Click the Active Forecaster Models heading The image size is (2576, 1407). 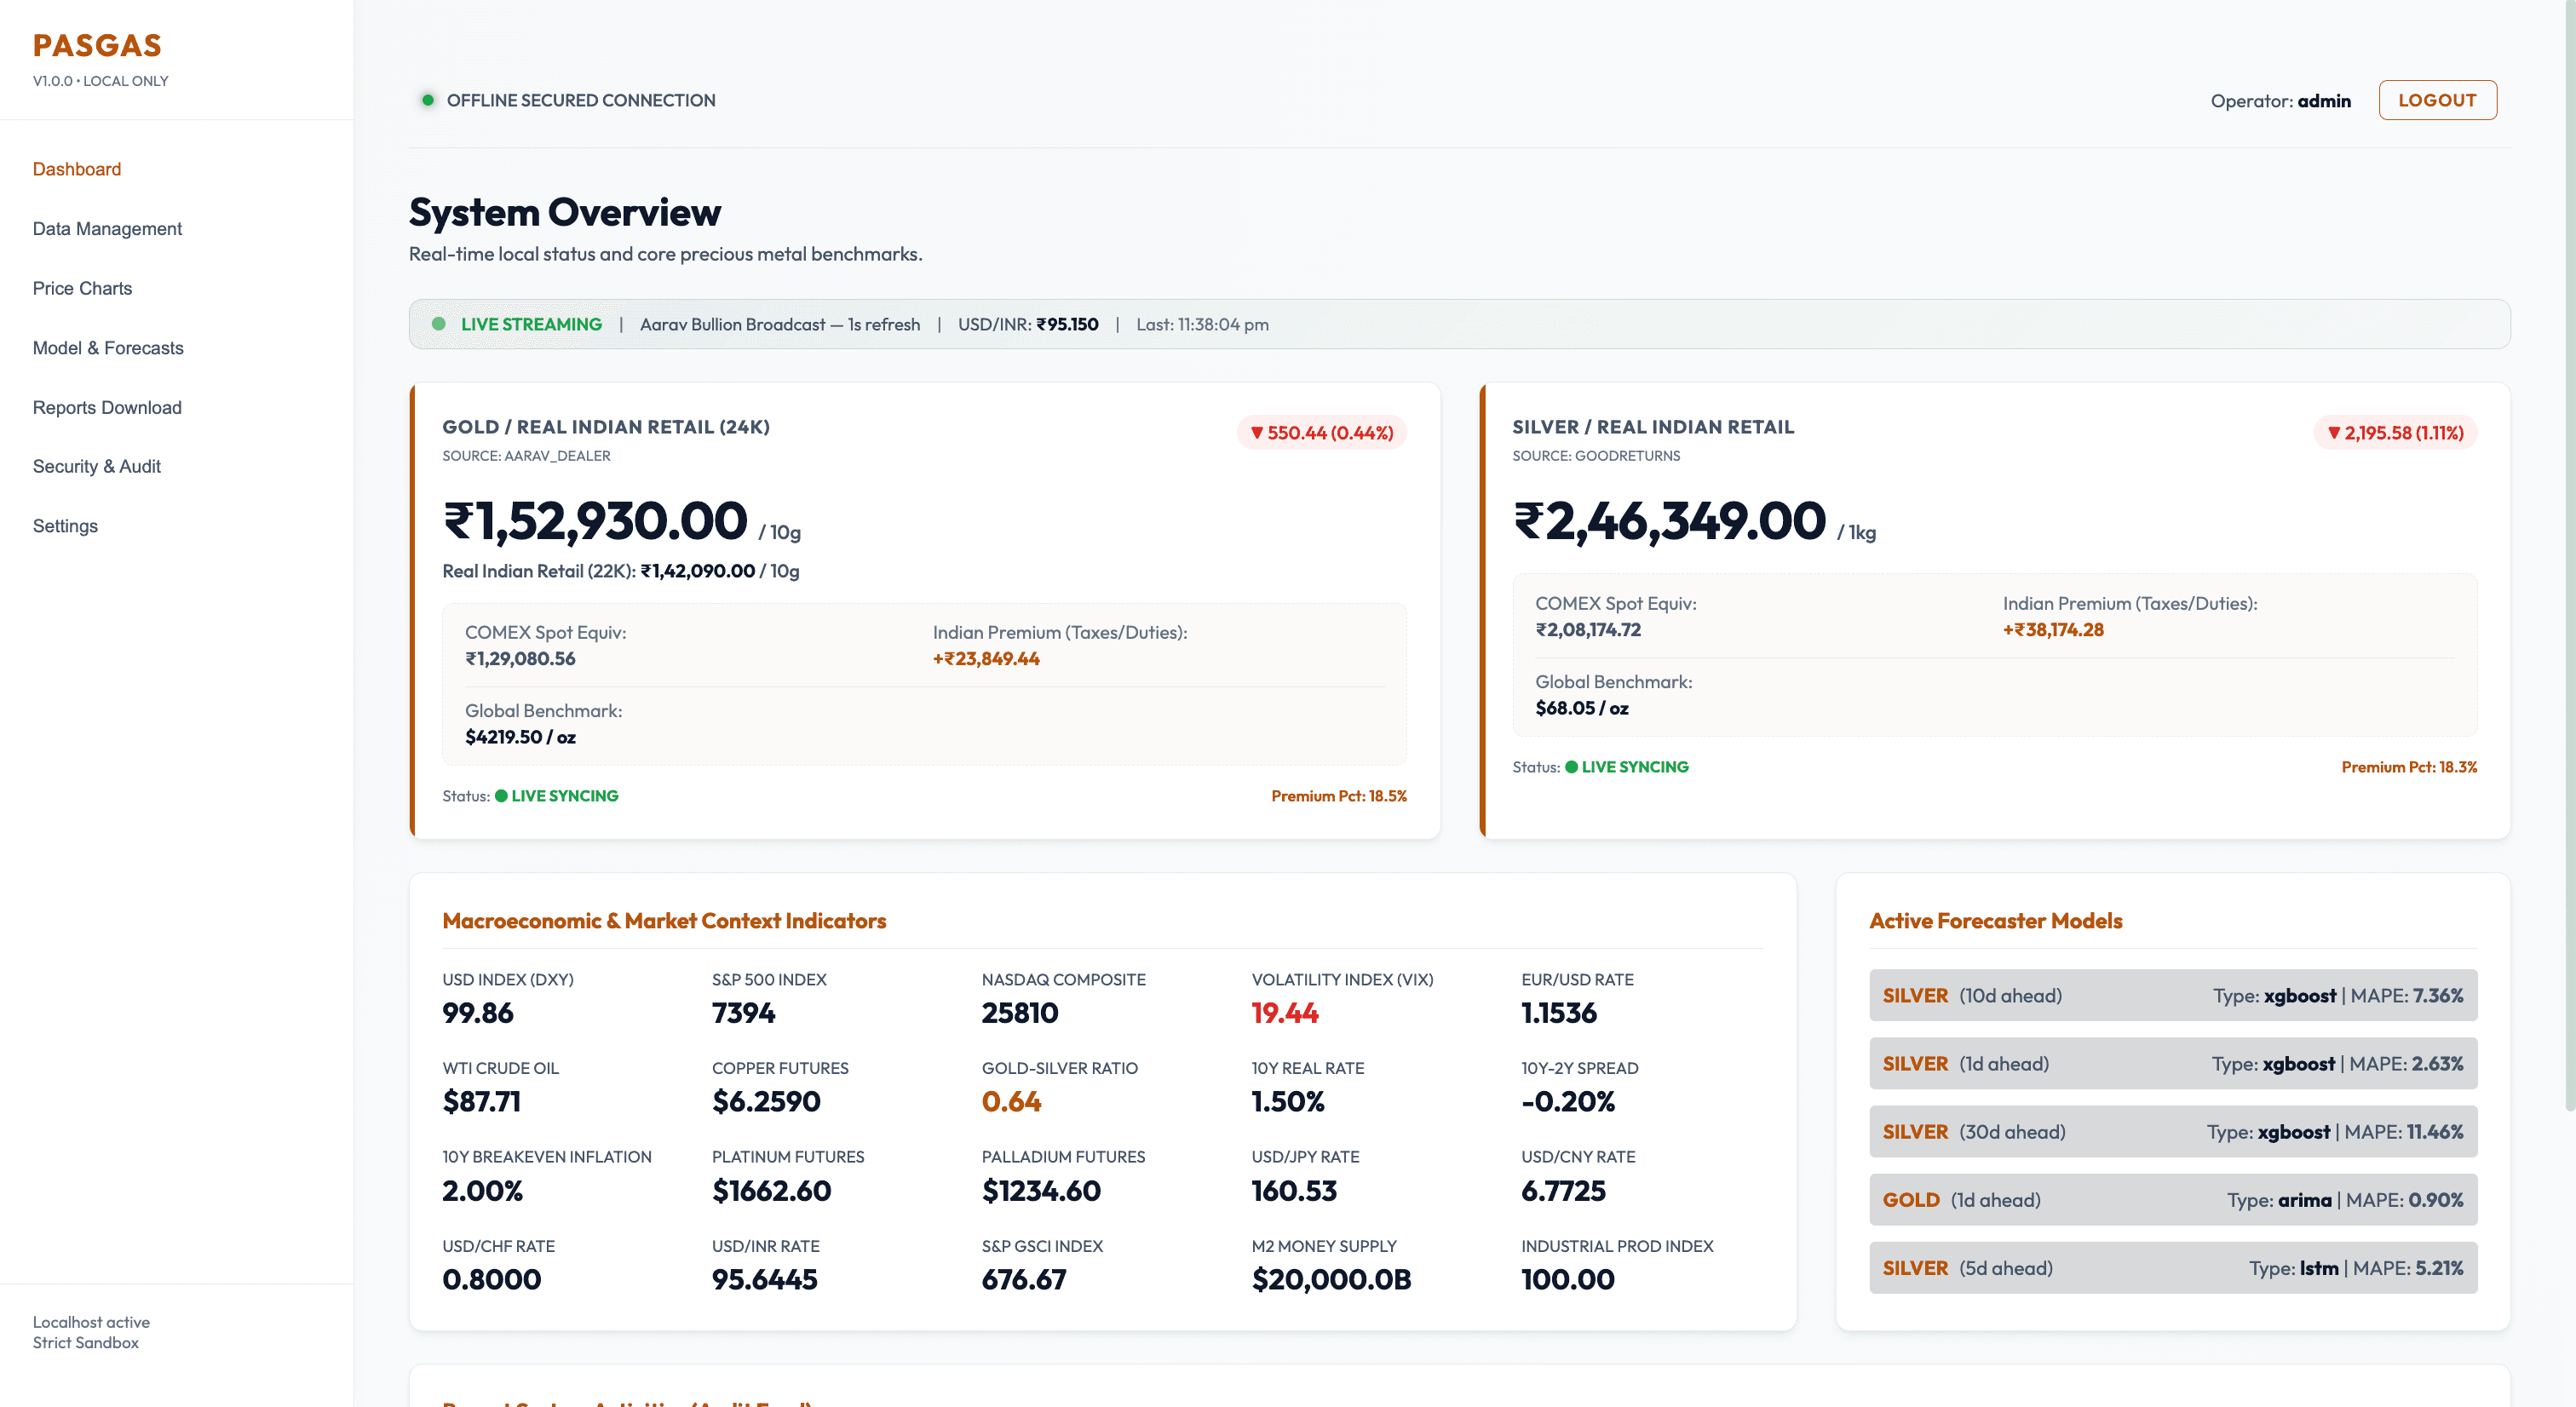coord(1995,921)
